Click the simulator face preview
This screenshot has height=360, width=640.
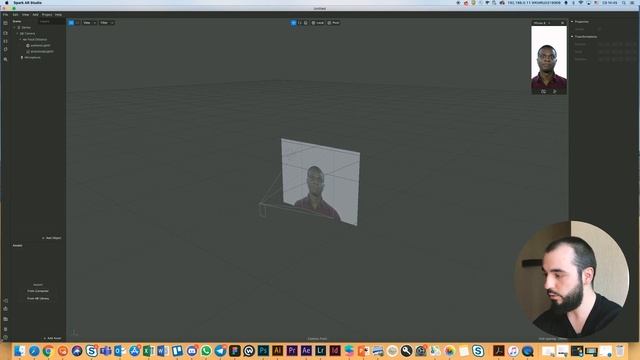[549, 58]
